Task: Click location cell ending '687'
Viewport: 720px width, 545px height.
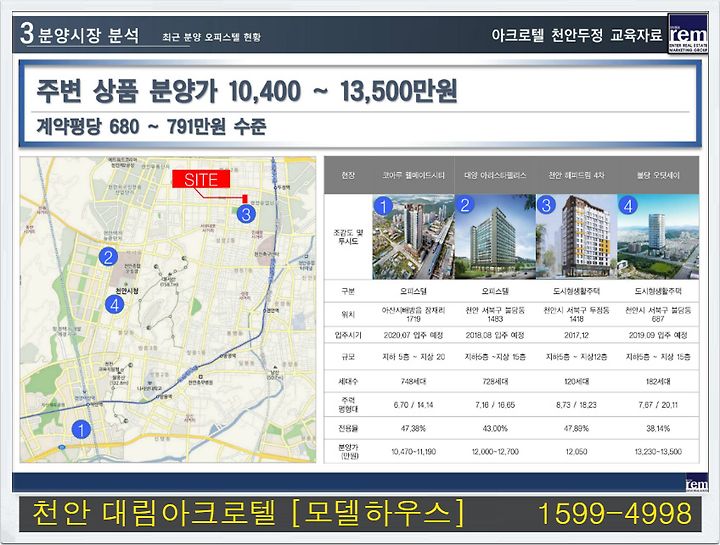Action: point(658,315)
